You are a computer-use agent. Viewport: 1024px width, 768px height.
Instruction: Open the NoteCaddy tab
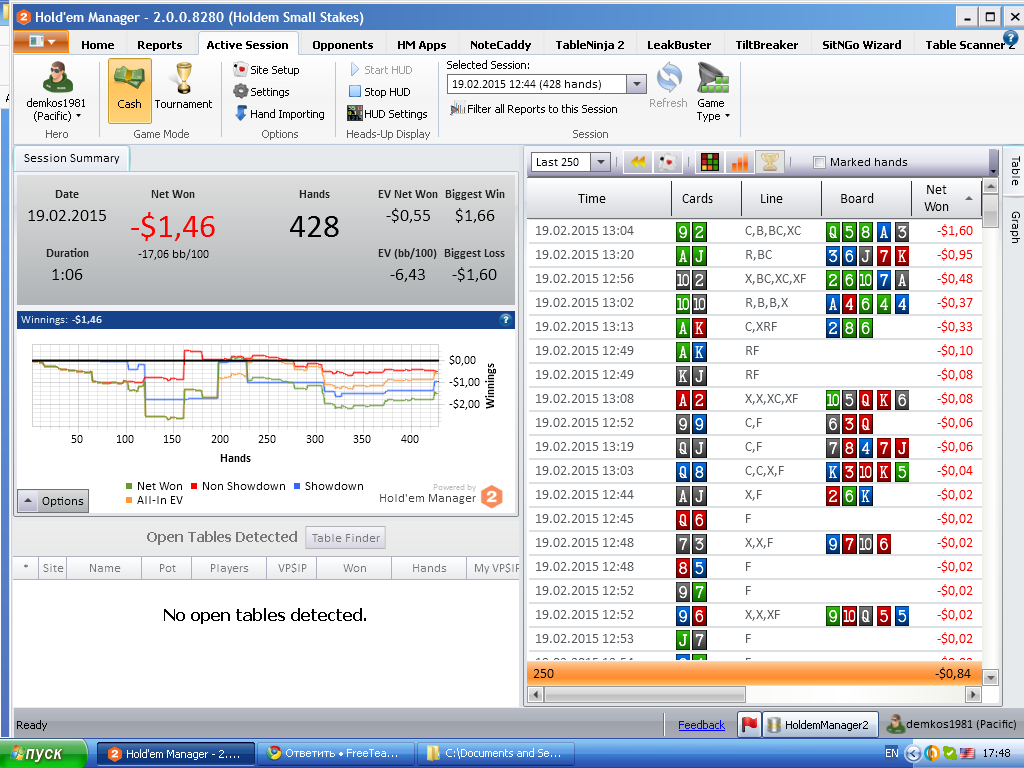(500, 44)
